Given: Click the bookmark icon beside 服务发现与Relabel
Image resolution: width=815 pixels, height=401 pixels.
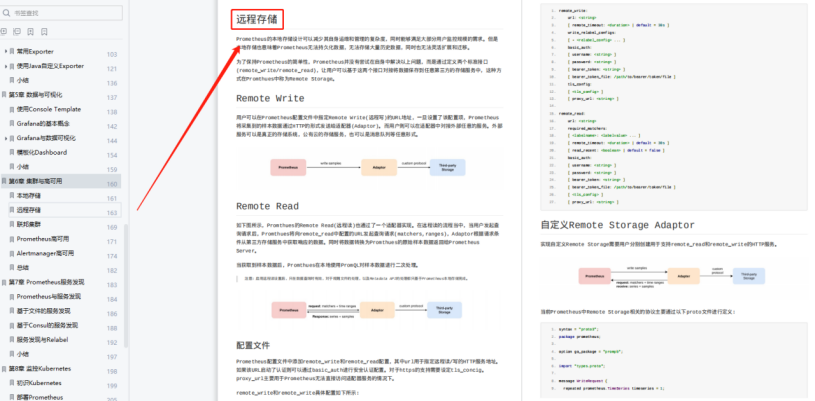Looking at the screenshot, I should tap(12, 340).
